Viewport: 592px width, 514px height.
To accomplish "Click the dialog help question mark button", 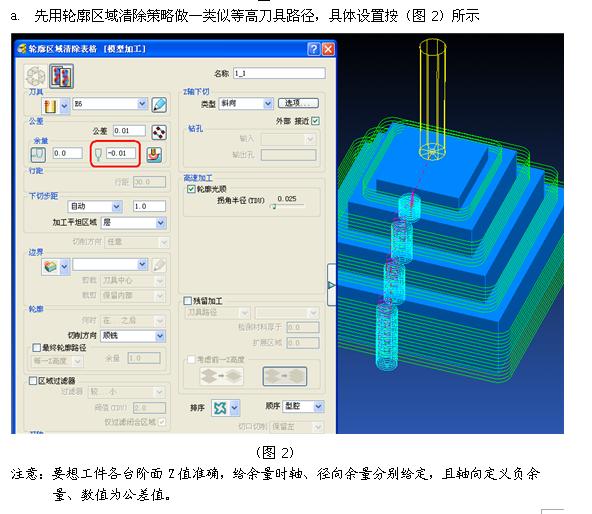I will pyautogui.click(x=314, y=49).
